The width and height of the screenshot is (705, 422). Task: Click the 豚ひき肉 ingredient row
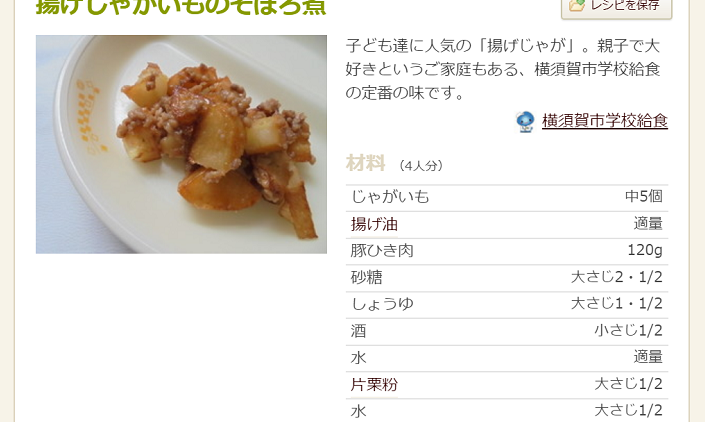(507, 250)
